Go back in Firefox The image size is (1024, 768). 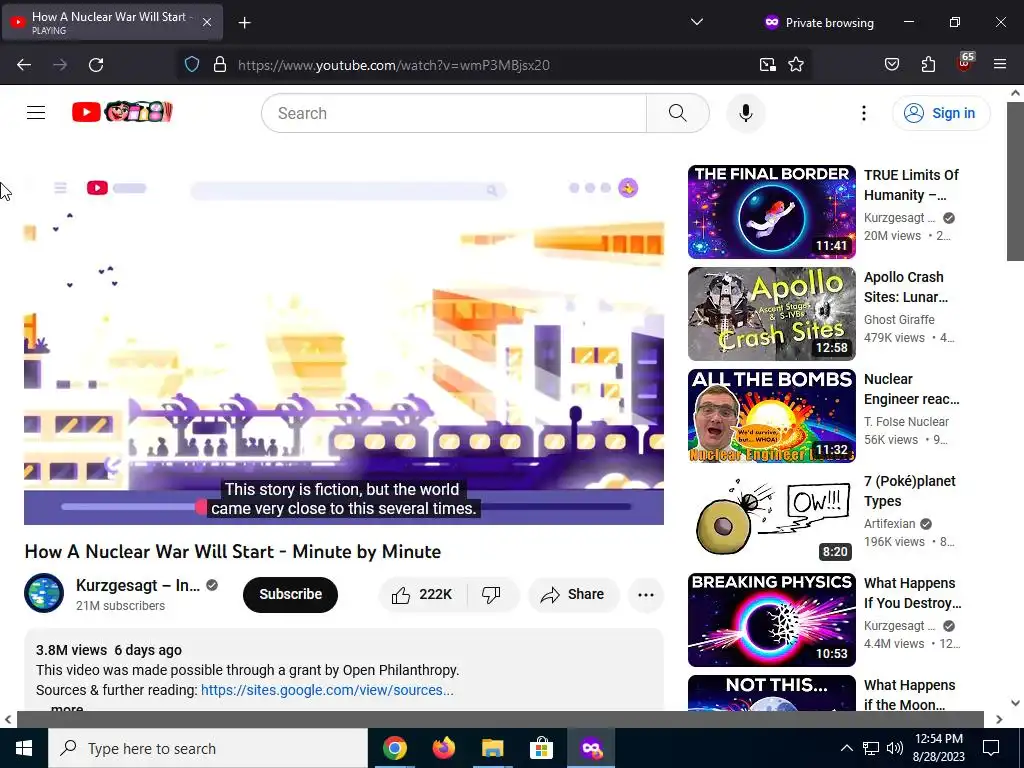[24, 65]
